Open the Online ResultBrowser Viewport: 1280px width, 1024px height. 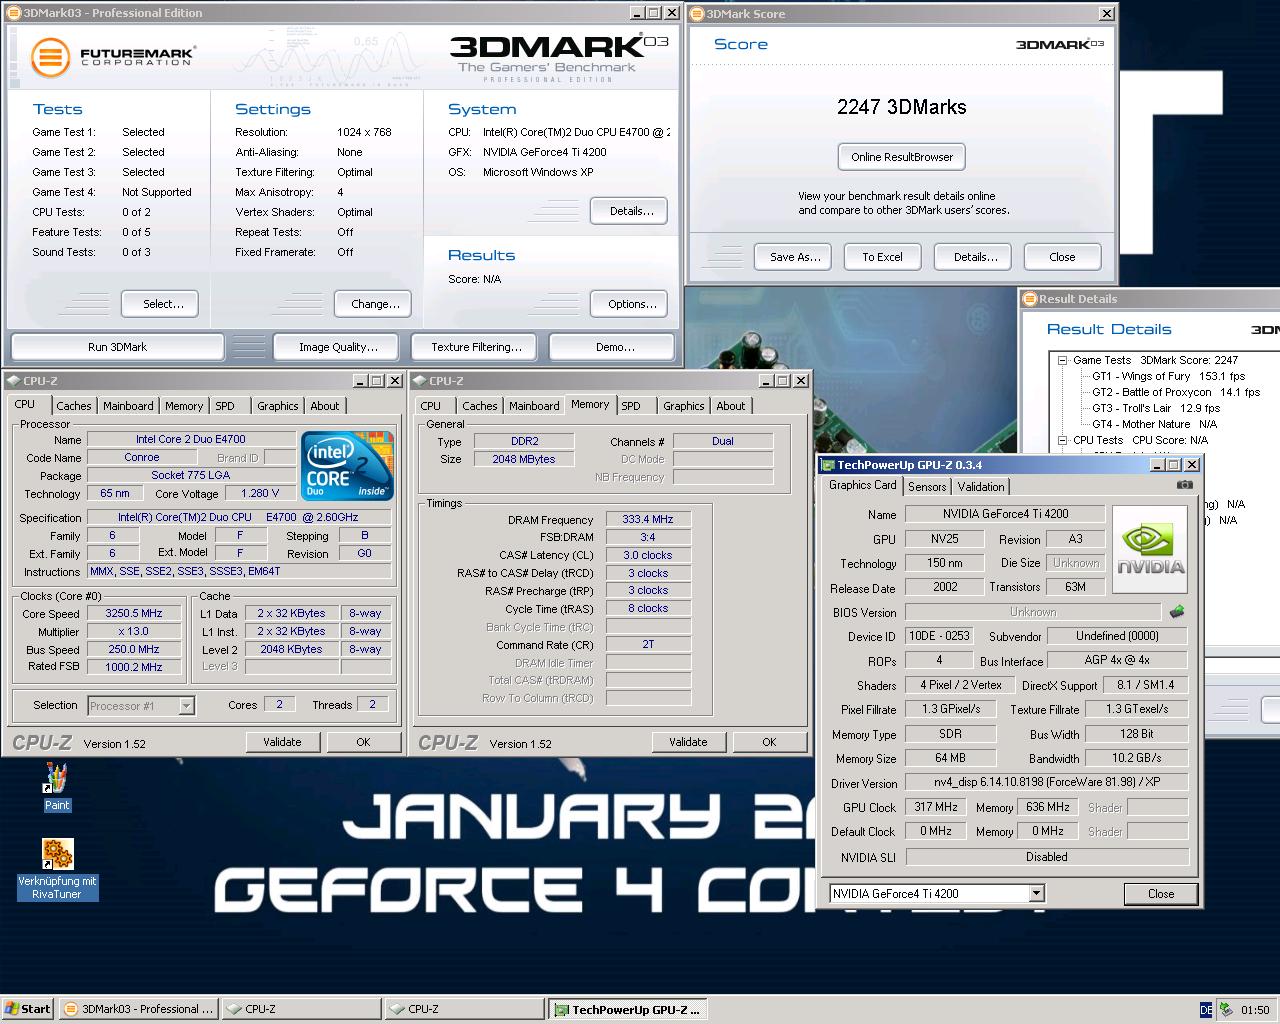(902, 157)
